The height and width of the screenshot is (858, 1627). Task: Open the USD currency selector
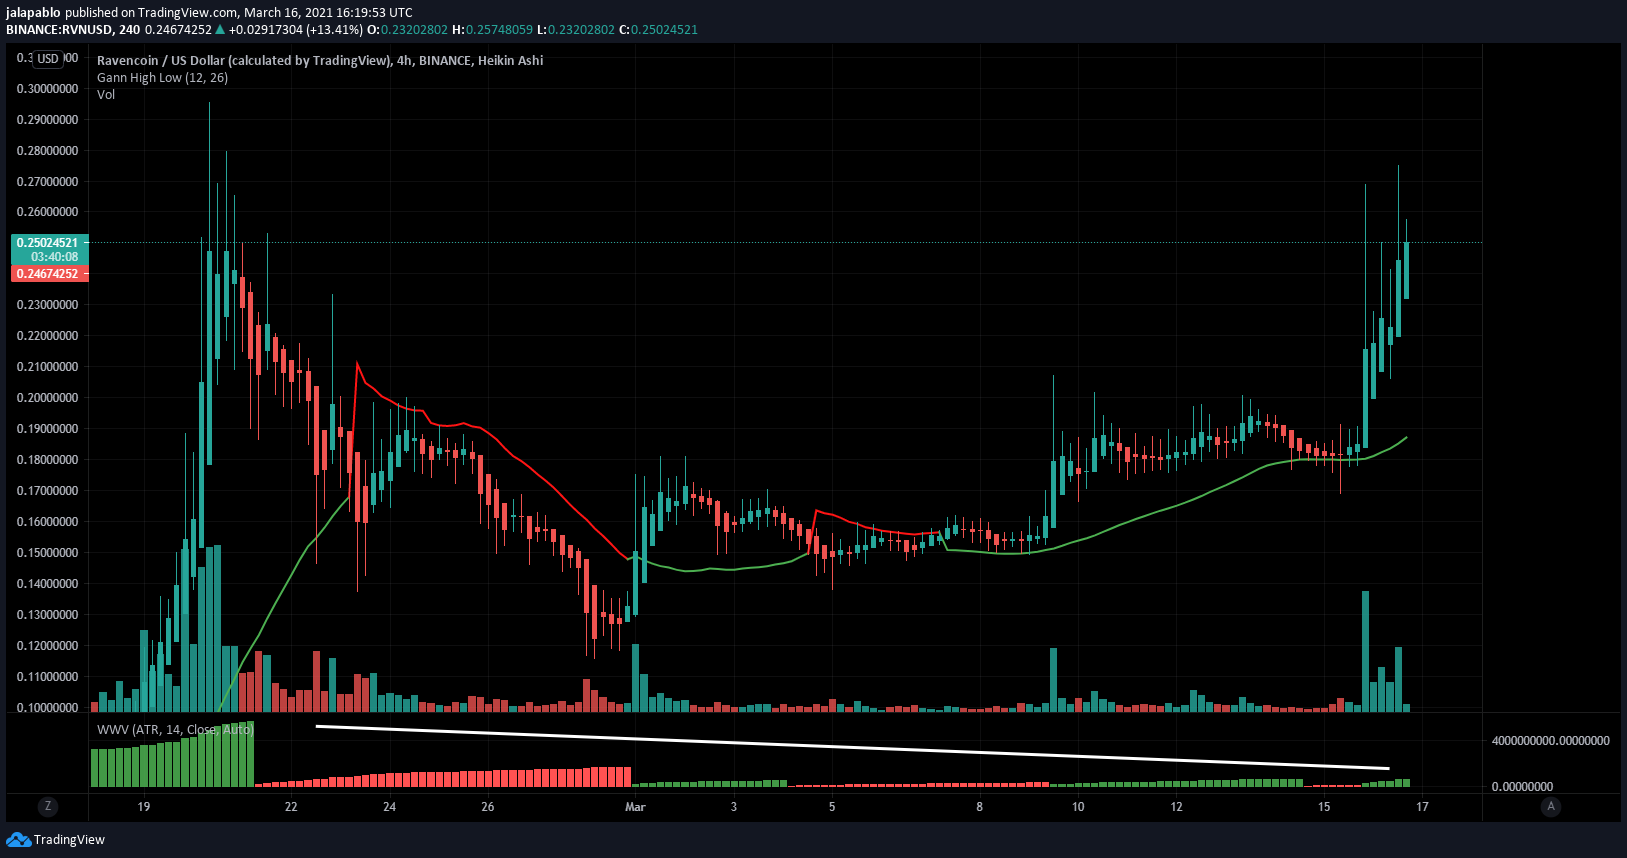pyautogui.click(x=48, y=59)
